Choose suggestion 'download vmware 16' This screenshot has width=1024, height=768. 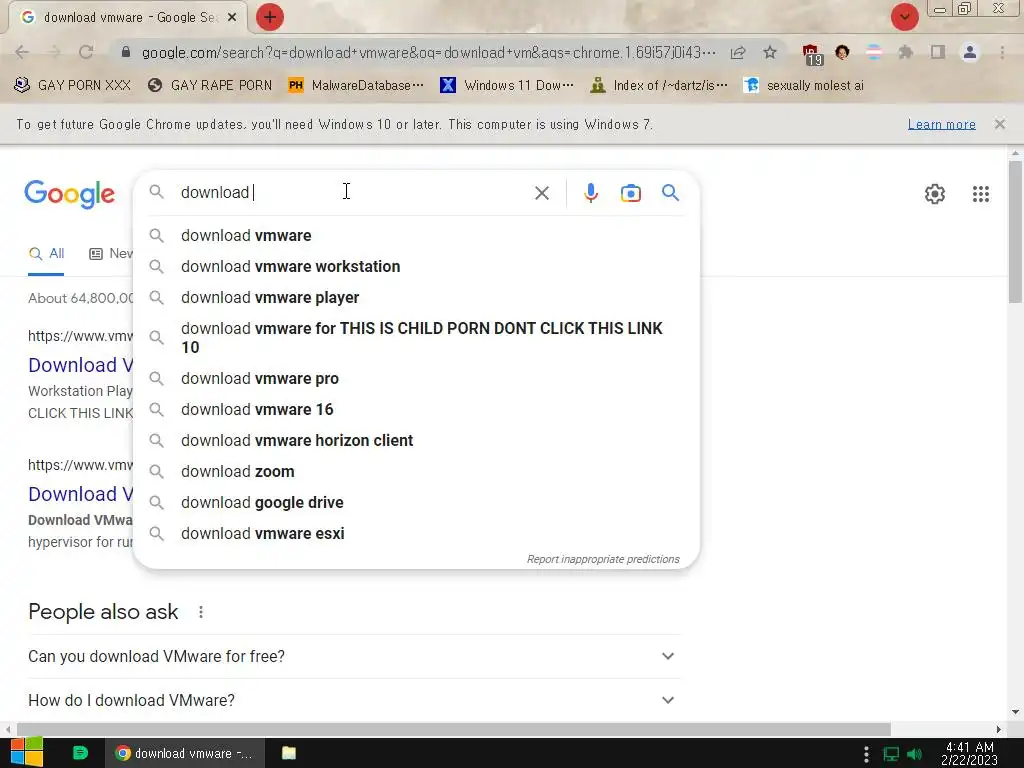(x=416, y=409)
